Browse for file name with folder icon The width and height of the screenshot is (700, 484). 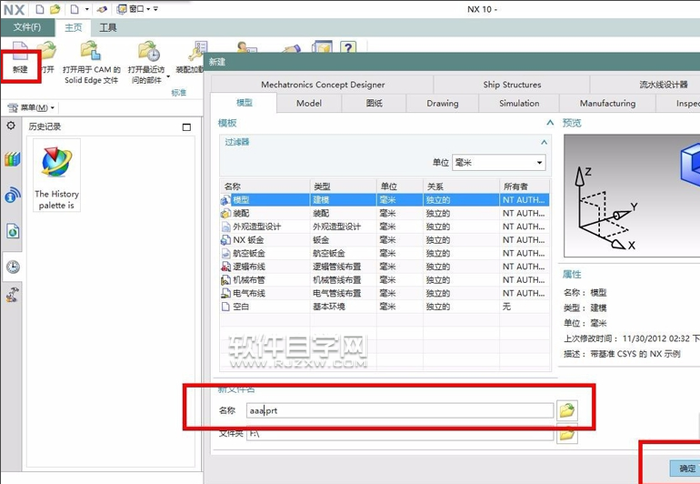point(567,410)
